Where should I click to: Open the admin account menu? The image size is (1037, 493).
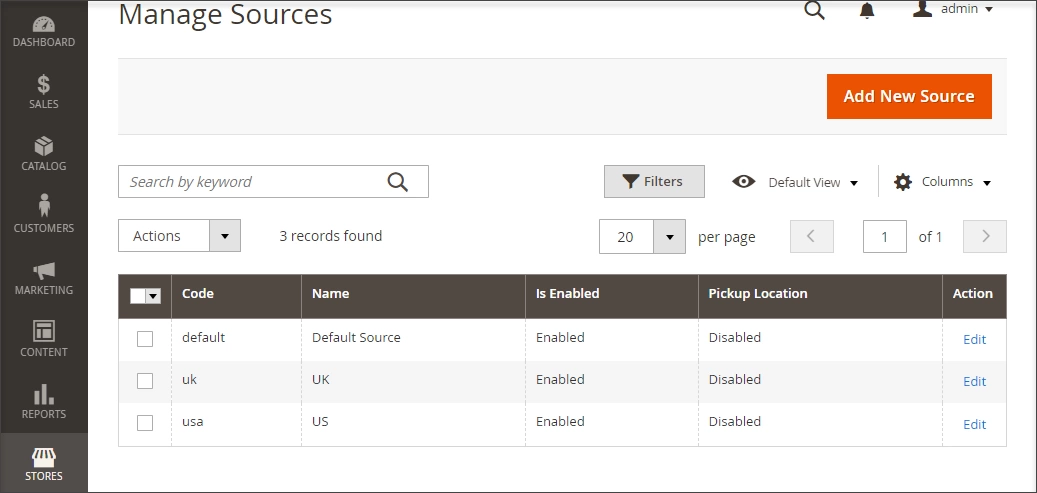(953, 9)
